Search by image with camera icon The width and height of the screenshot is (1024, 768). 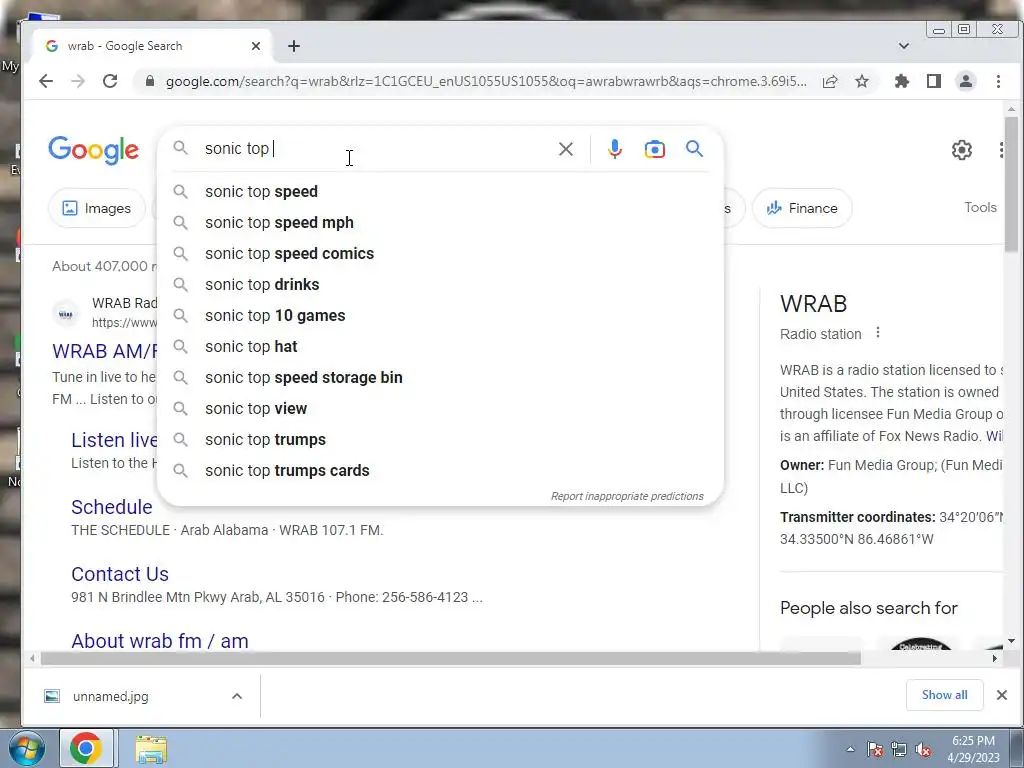click(654, 149)
